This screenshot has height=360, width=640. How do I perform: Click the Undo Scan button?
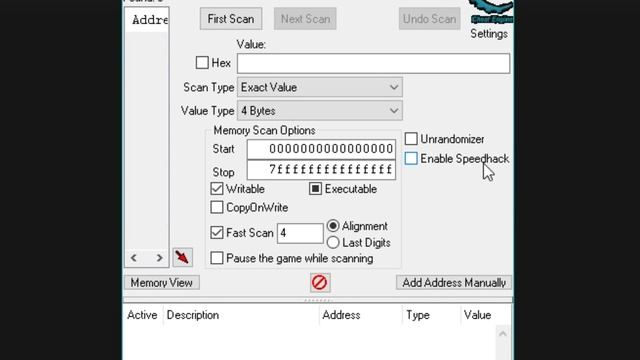click(429, 19)
